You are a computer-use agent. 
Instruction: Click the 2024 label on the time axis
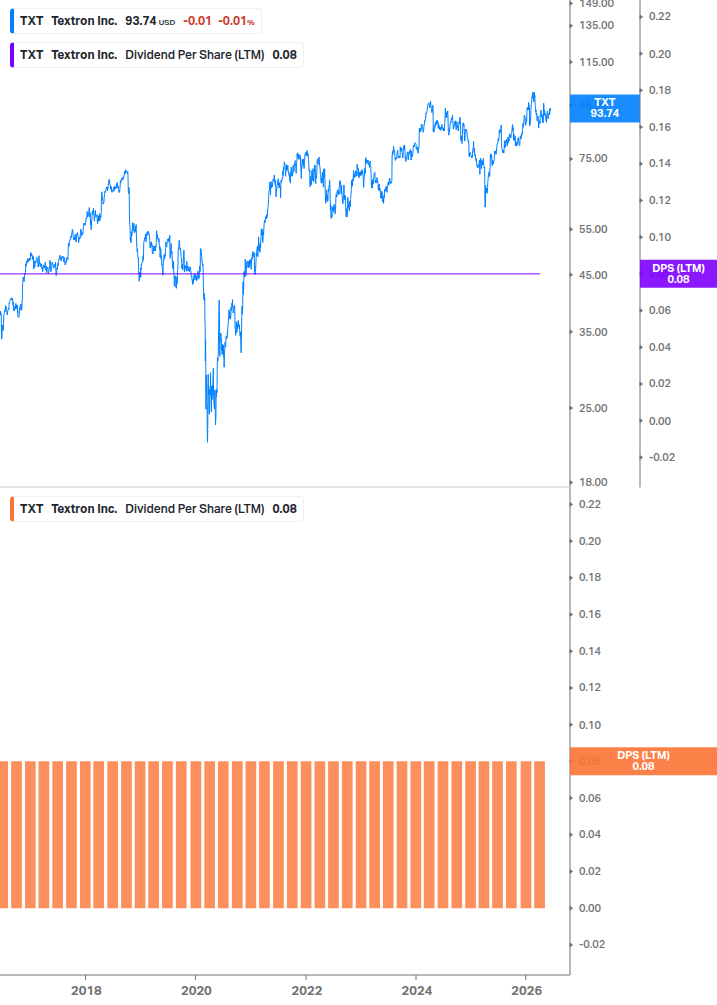(416, 991)
